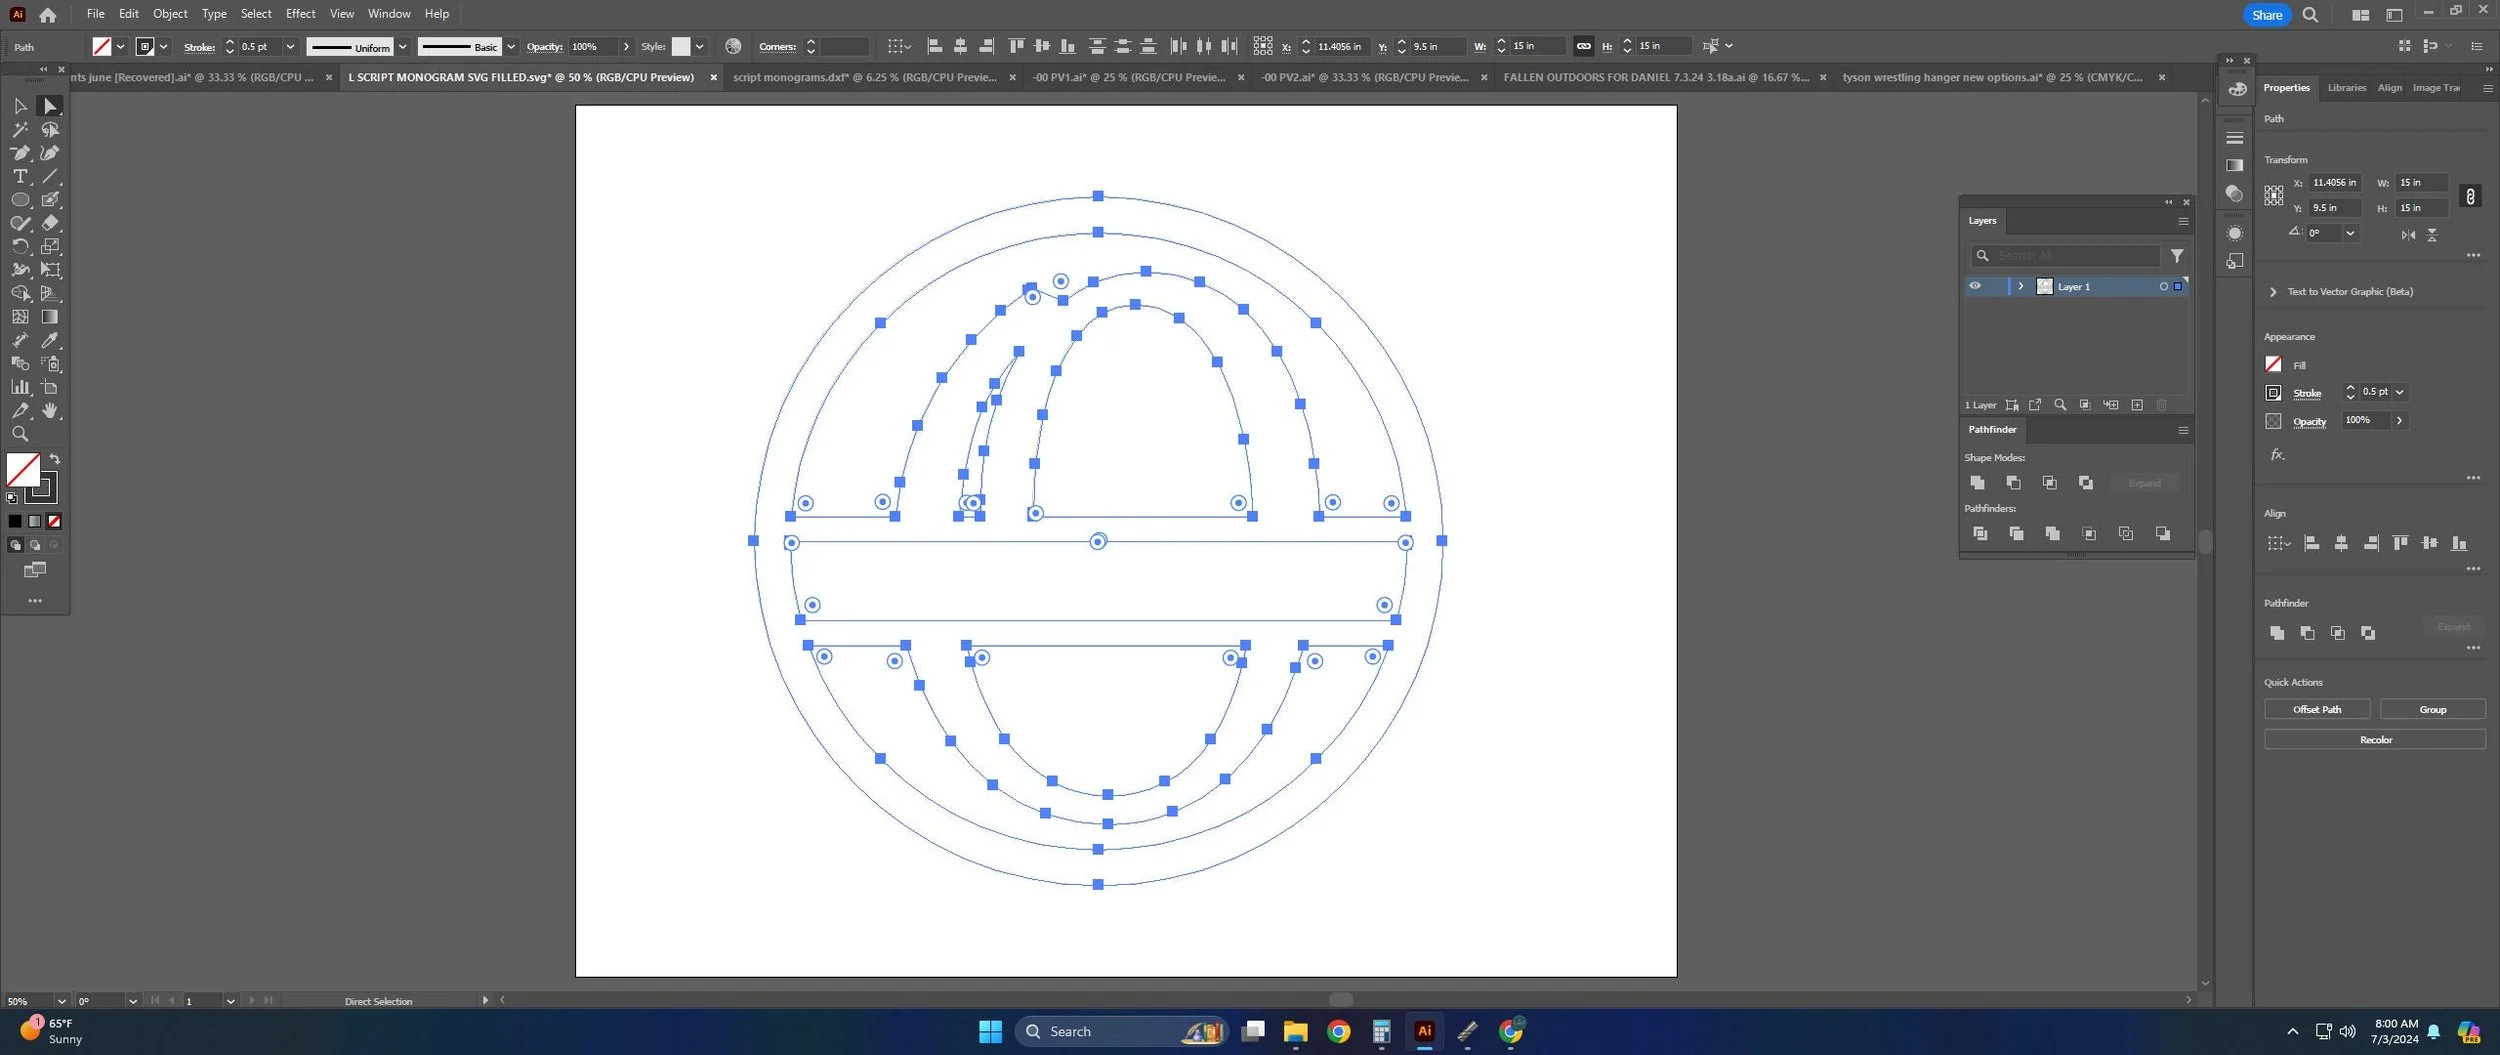Image resolution: width=2500 pixels, height=1055 pixels.
Task: Click the Offset Path quick action button
Action: point(2317,709)
